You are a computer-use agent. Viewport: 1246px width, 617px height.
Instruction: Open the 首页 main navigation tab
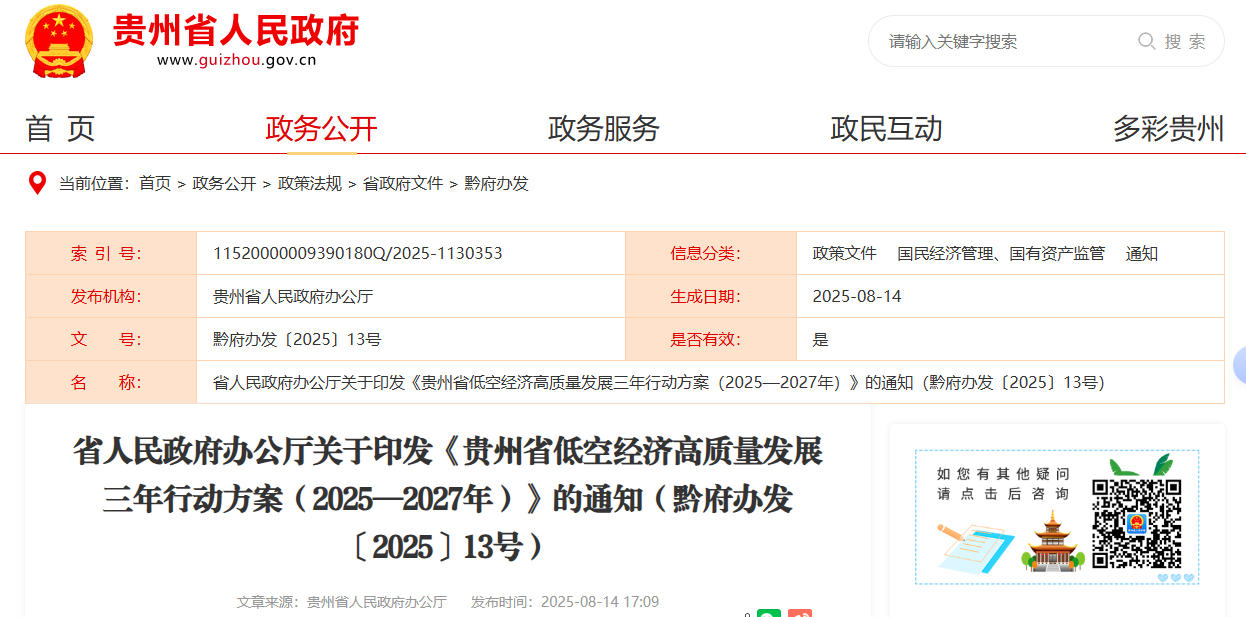pyautogui.click(x=60, y=128)
